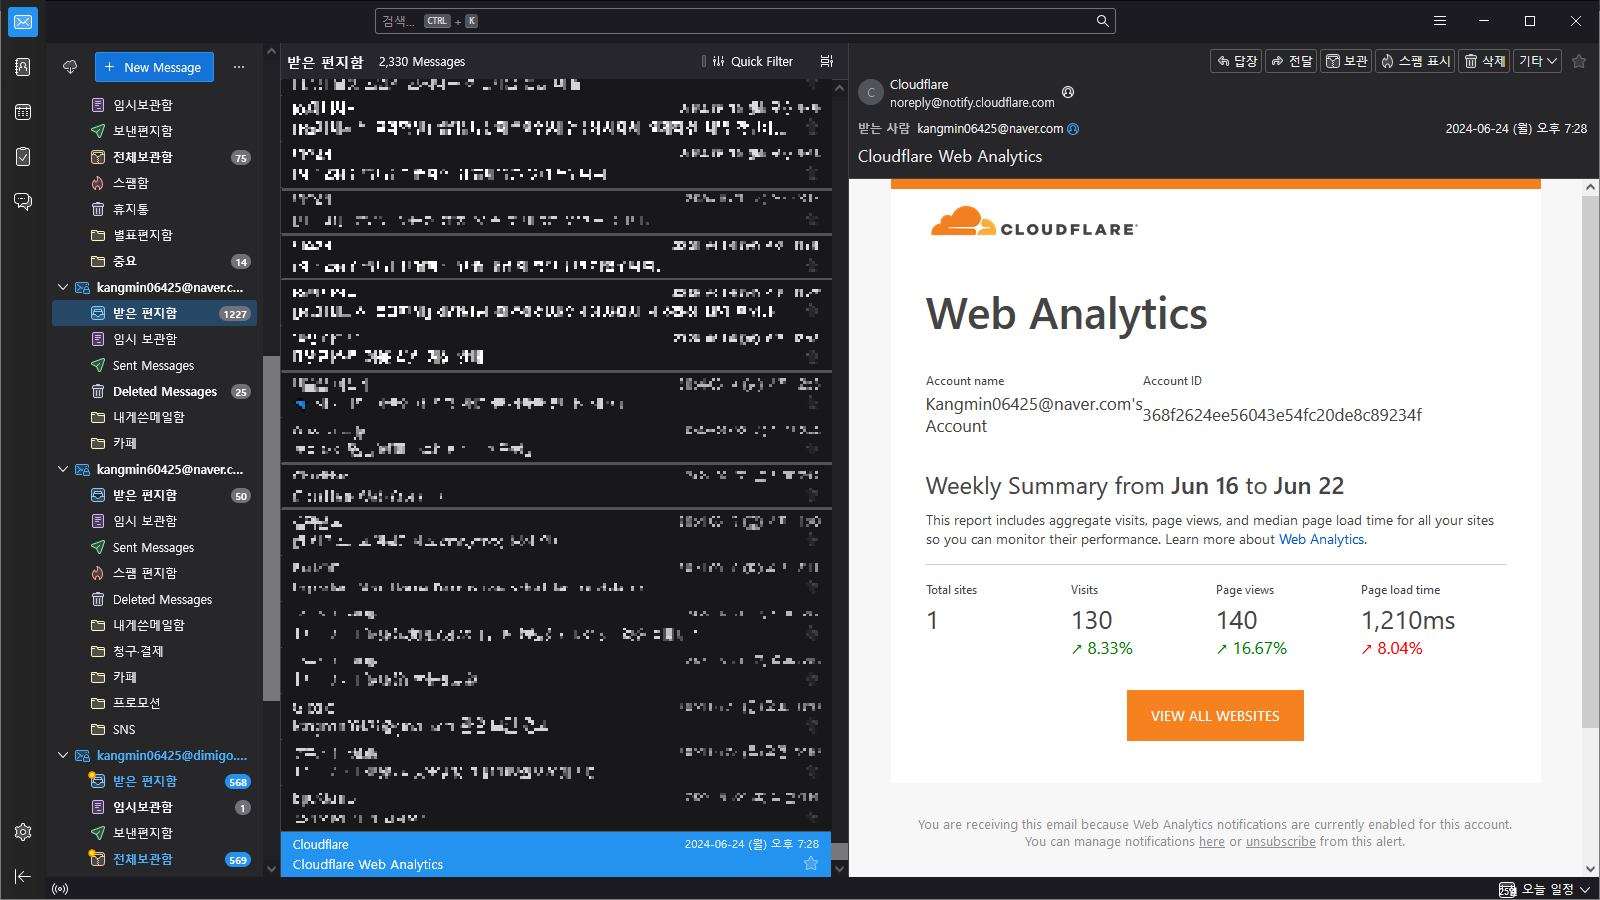Open the 전체보관함 folder with 569 unread
The width and height of the screenshot is (1600, 900).
(155, 859)
